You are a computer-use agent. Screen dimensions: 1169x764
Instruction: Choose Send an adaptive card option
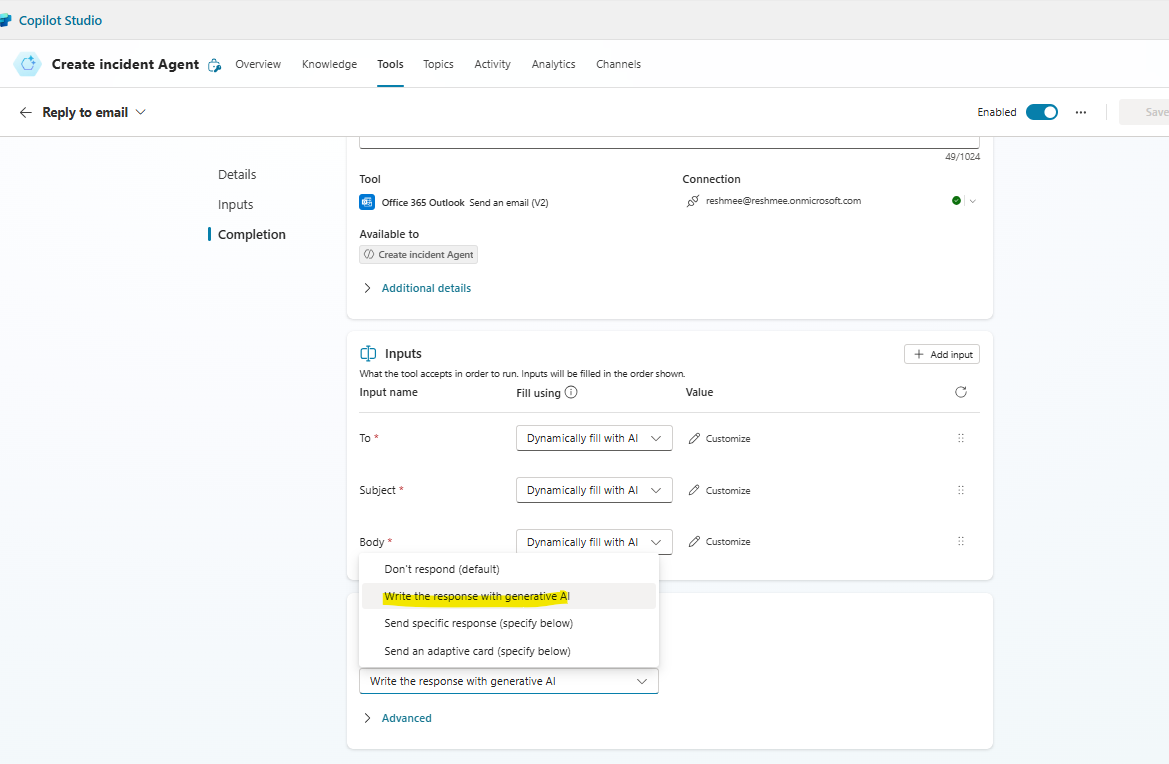477,651
